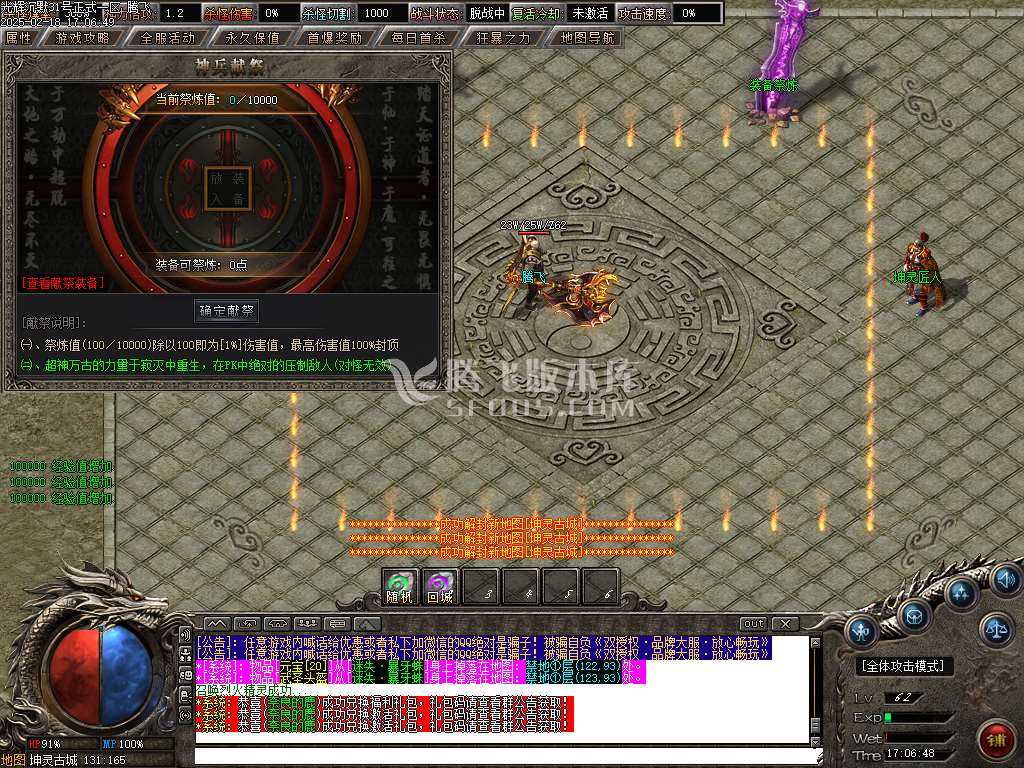Open the 永久保值 menu
The height and width of the screenshot is (768, 1024).
[252, 38]
